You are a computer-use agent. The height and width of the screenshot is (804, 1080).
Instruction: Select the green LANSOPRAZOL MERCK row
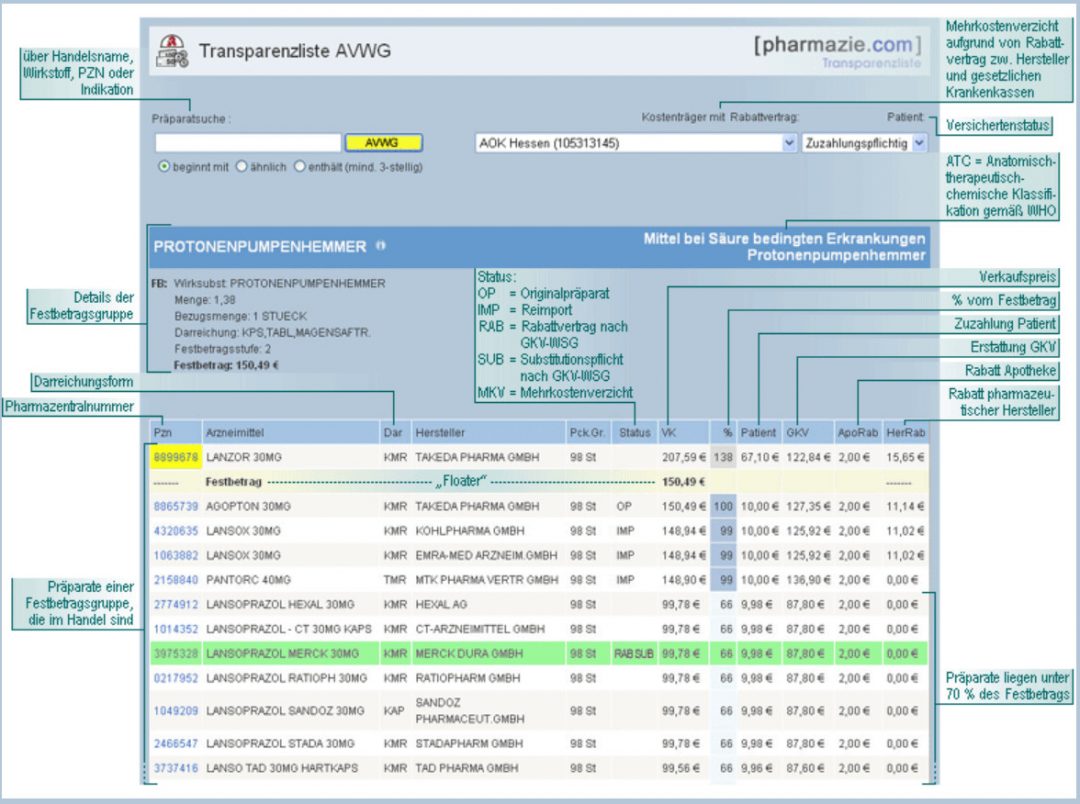pos(450,653)
